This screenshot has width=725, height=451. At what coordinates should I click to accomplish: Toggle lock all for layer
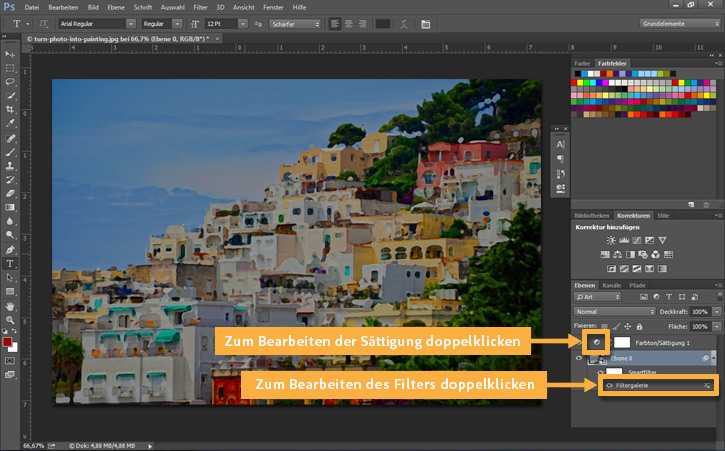pyautogui.click(x=639, y=327)
